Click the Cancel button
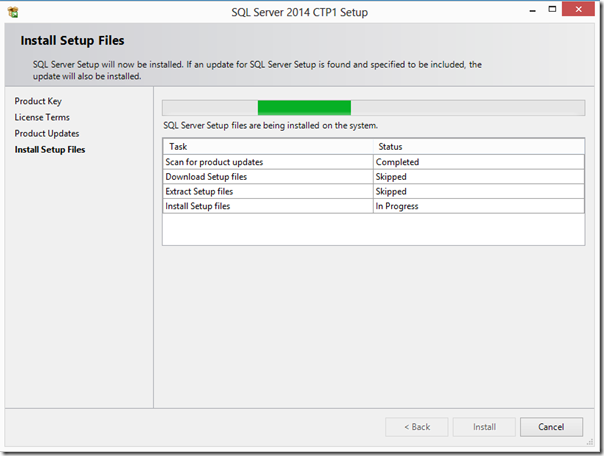Viewport: 604px width, 456px height. point(551,427)
